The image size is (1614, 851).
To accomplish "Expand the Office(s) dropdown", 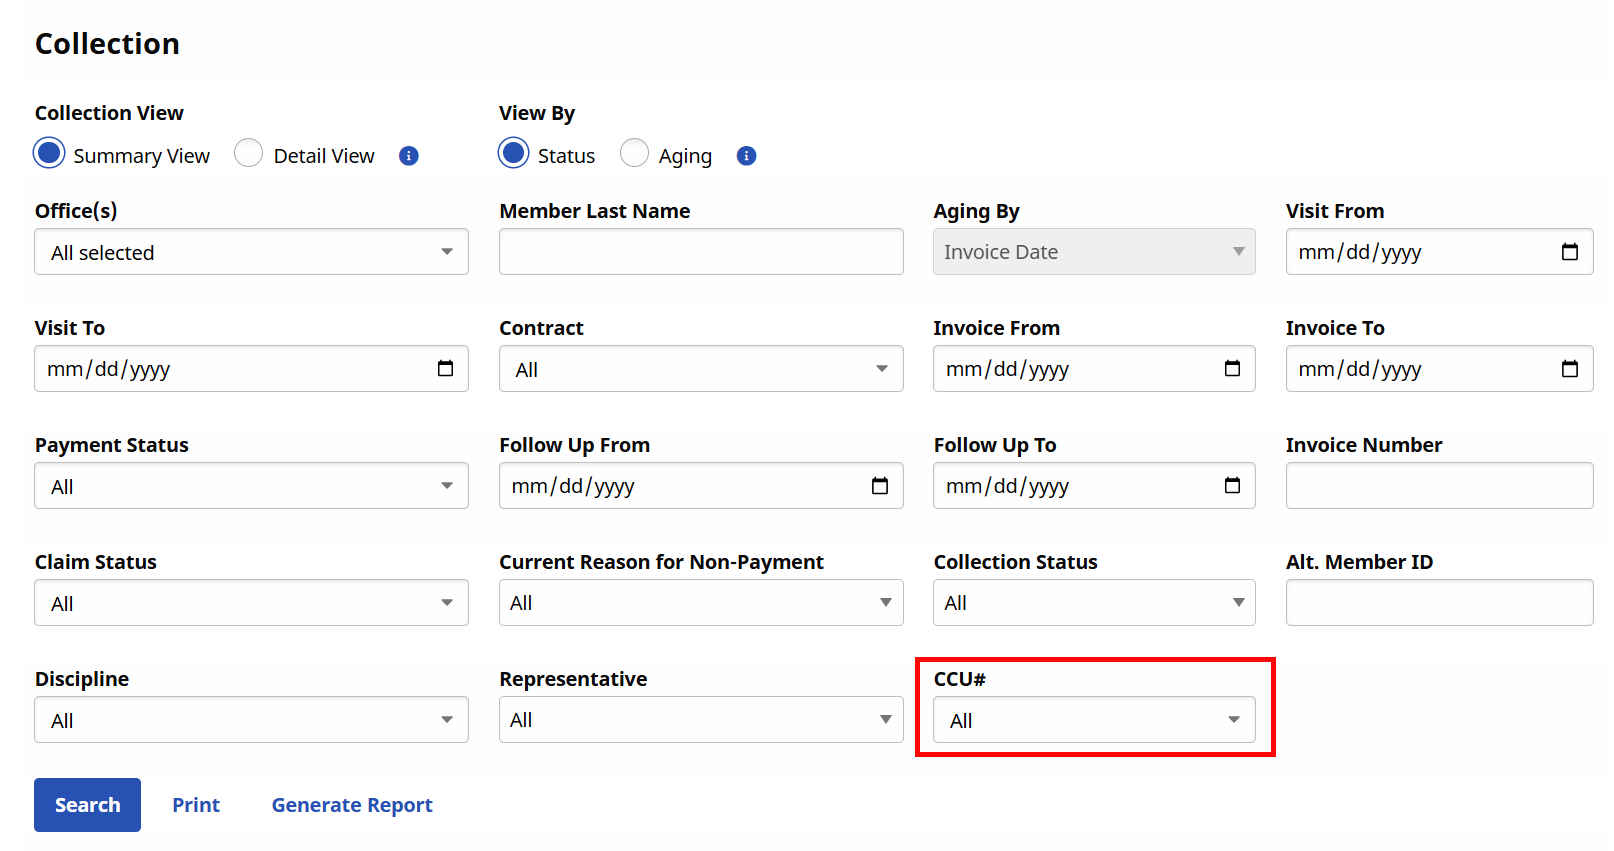I will point(251,252).
